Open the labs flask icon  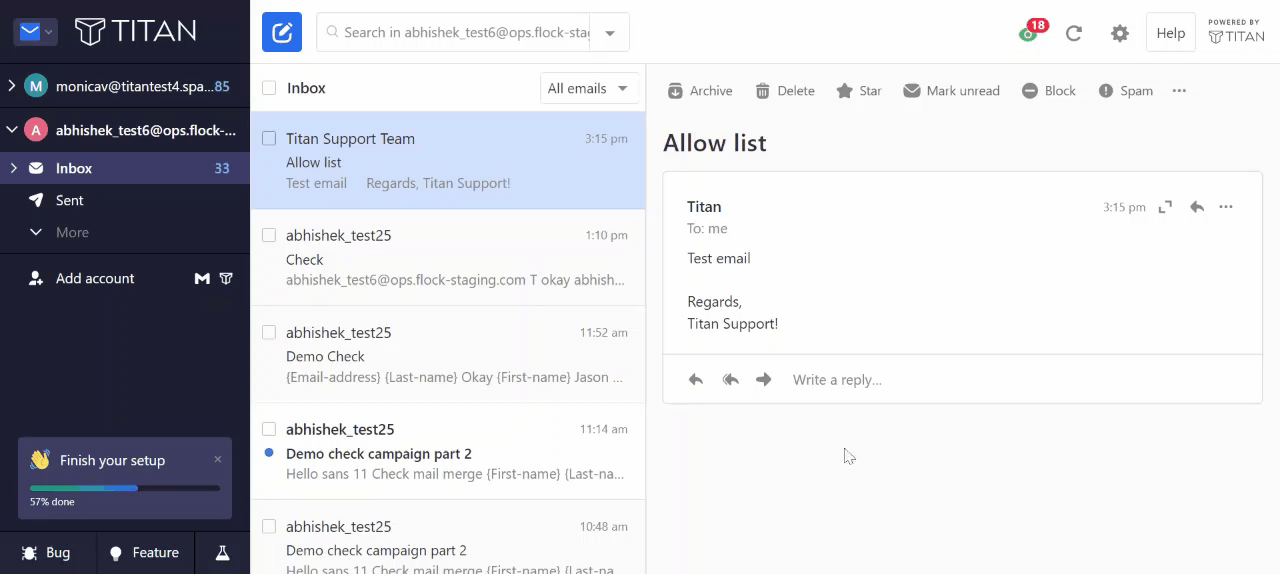(x=223, y=553)
